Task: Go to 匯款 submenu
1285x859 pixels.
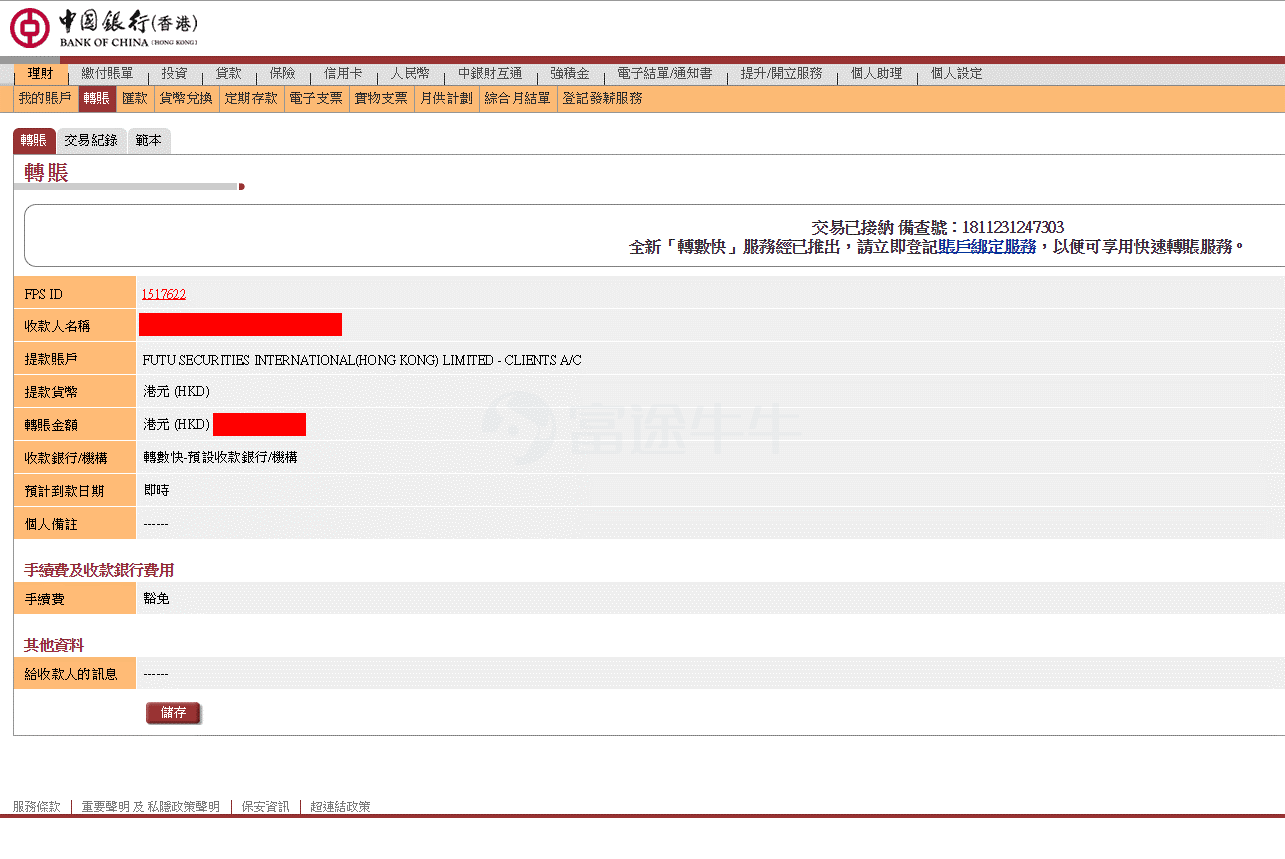Action: [x=135, y=98]
